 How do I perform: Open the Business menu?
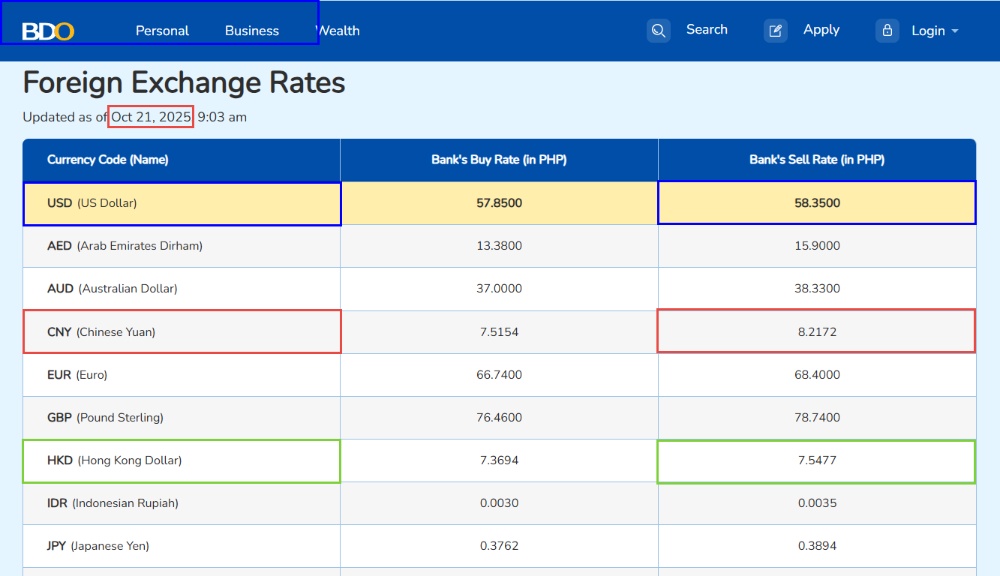coord(252,31)
